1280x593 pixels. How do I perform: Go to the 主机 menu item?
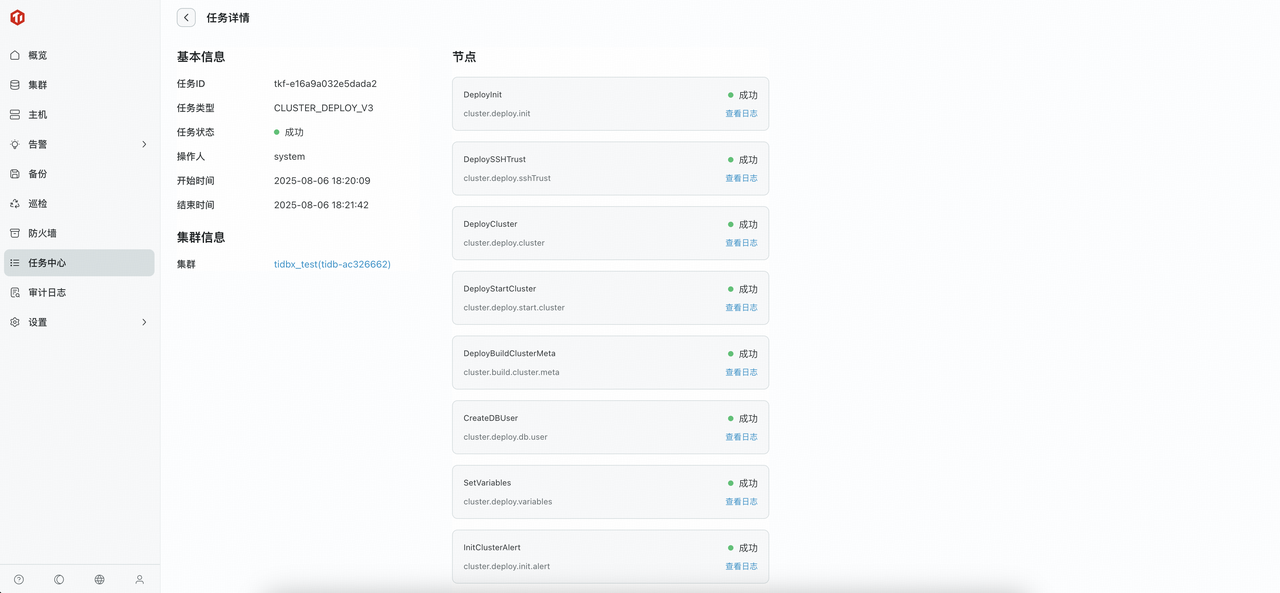38,115
